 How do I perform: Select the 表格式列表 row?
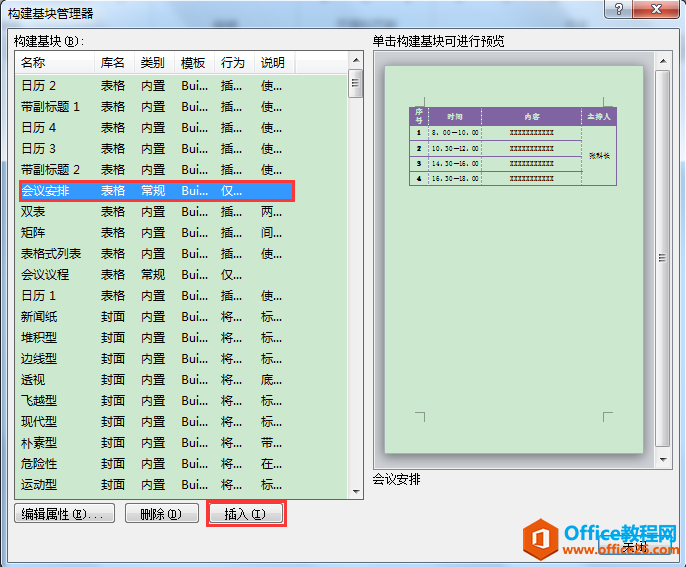pyautogui.click(x=158, y=254)
